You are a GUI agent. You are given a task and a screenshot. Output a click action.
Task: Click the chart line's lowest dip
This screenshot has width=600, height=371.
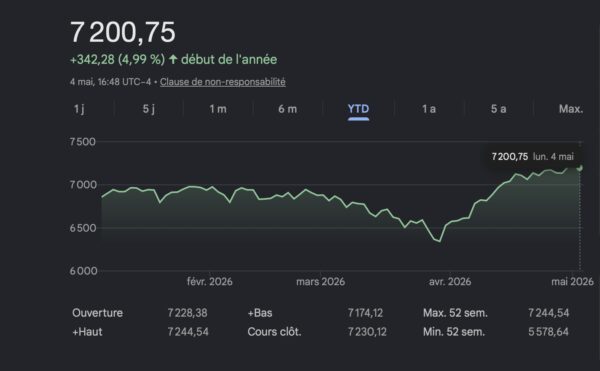[440, 241]
